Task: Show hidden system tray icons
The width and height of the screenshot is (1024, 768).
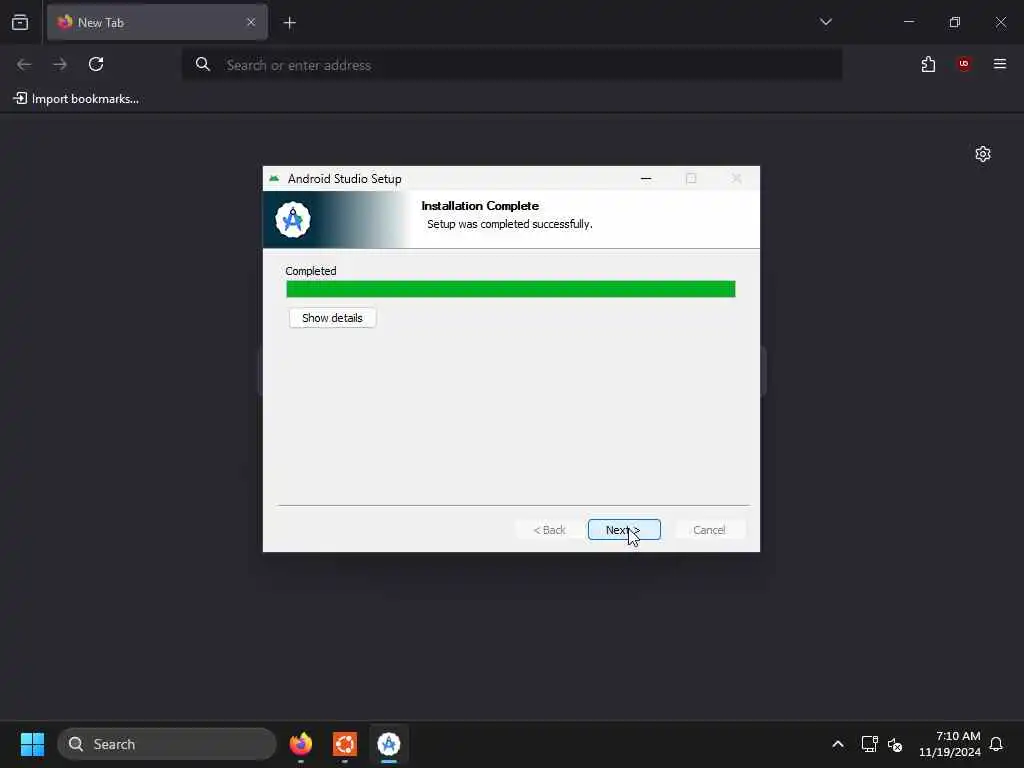Action: pyautogui.click(x=838, y=744)
